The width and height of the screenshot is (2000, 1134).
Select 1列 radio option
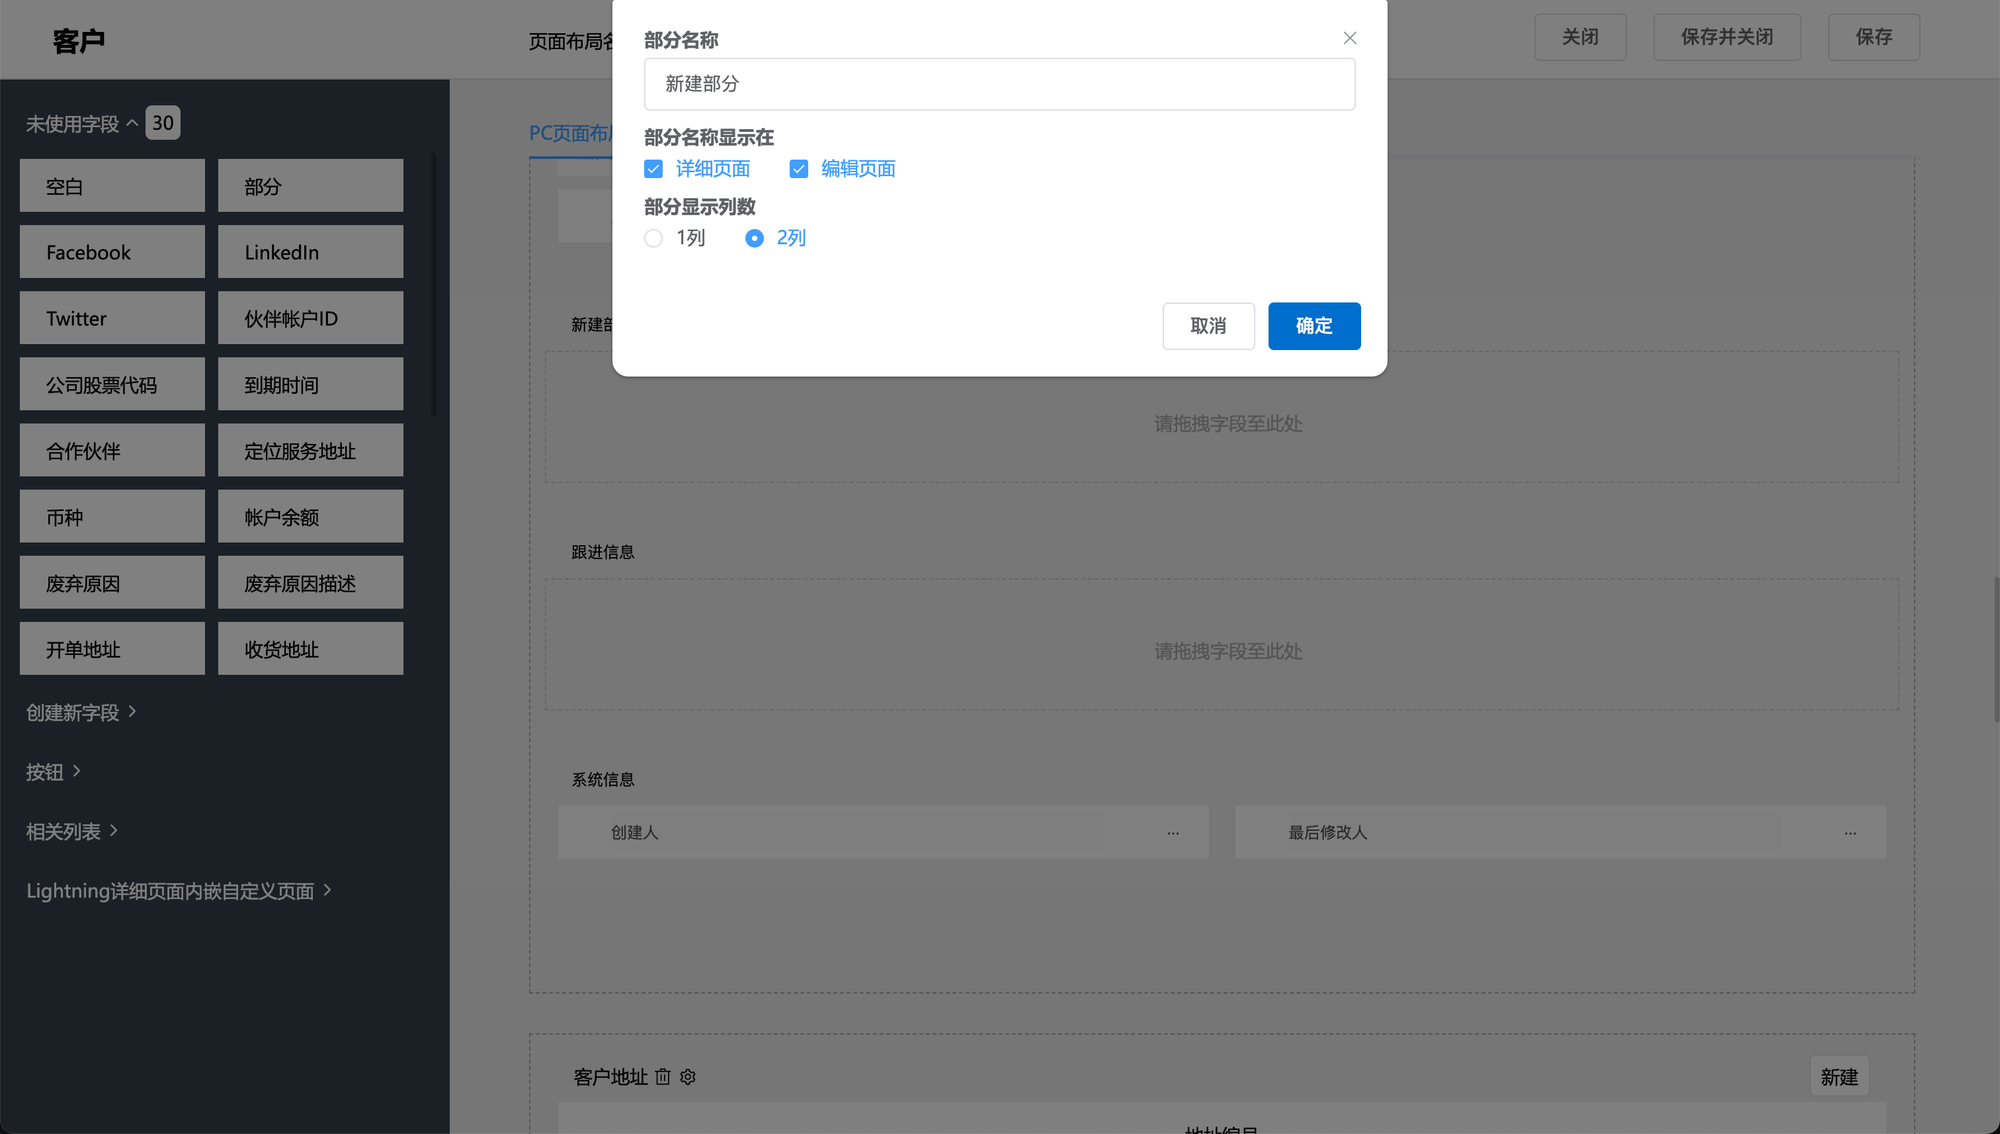(x=654, y=238)
